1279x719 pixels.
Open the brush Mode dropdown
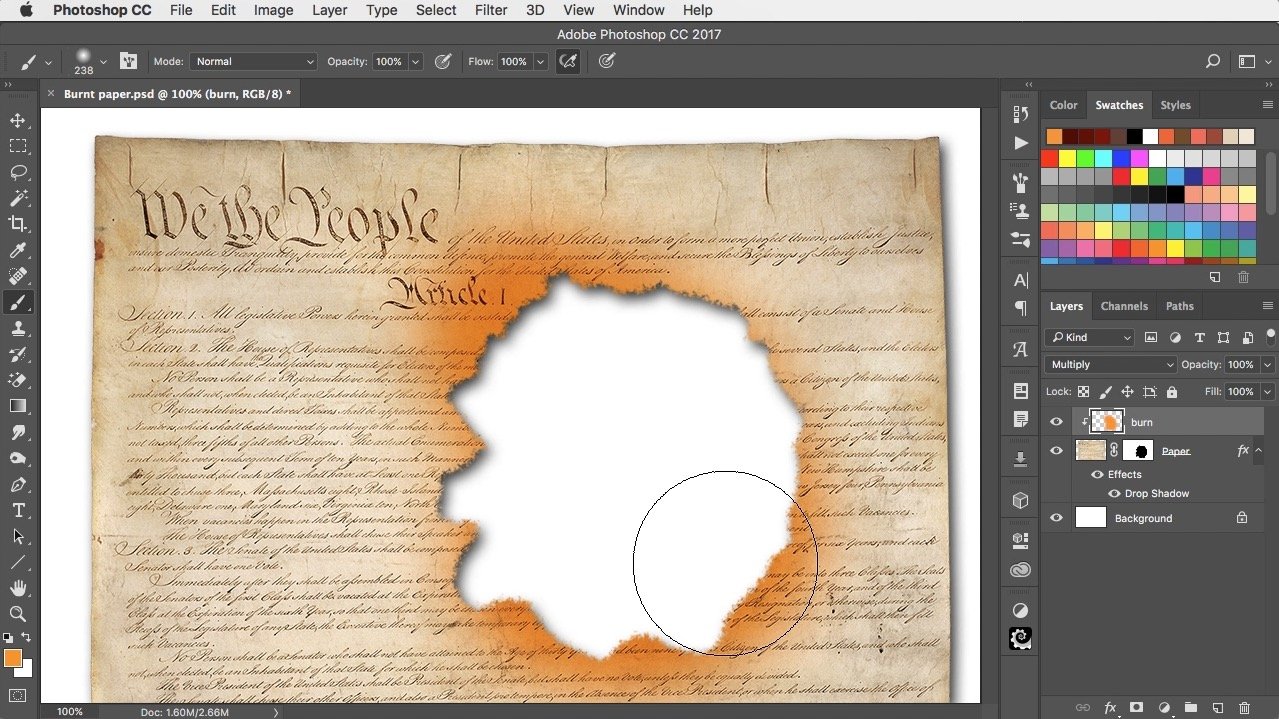253,61
